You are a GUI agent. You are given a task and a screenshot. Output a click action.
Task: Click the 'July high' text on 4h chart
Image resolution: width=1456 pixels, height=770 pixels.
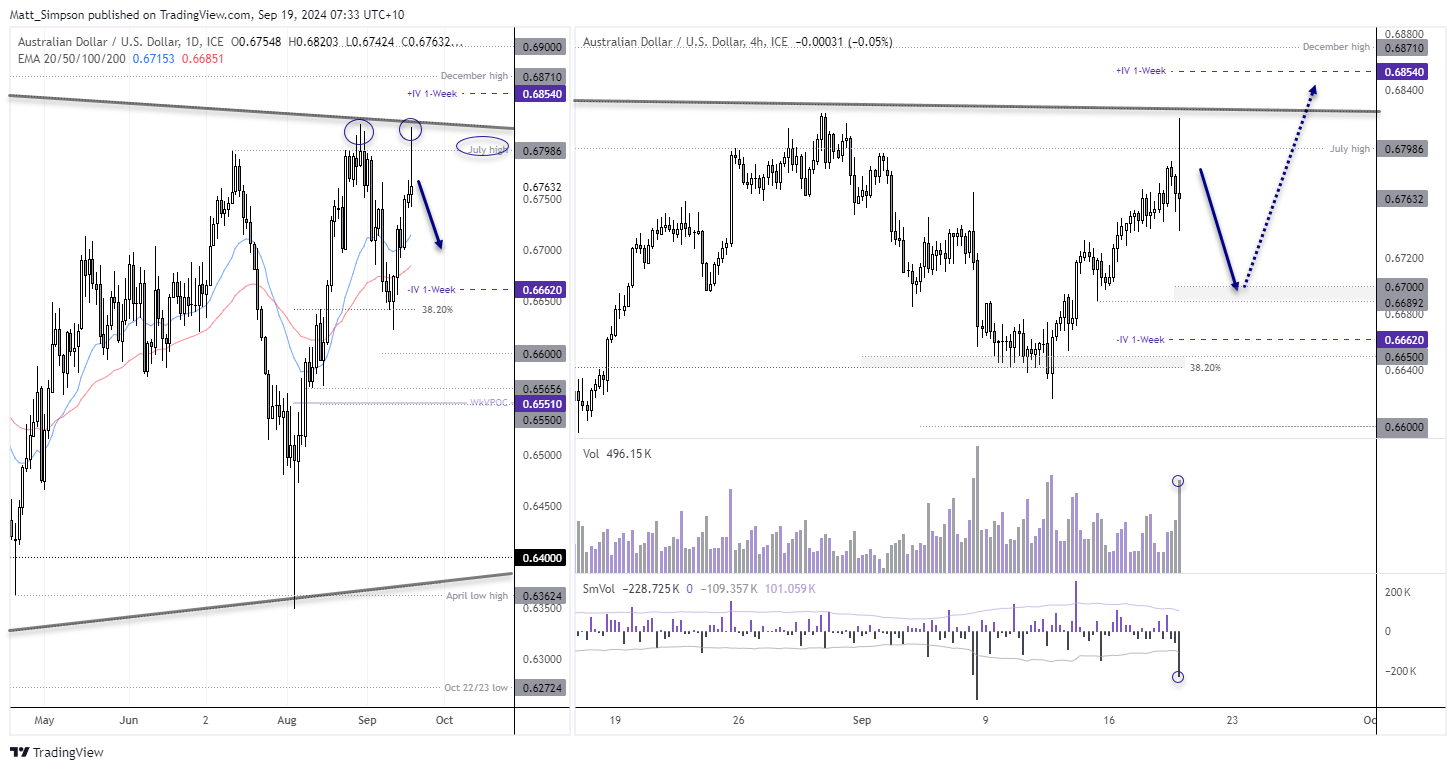click(1350, 149)
